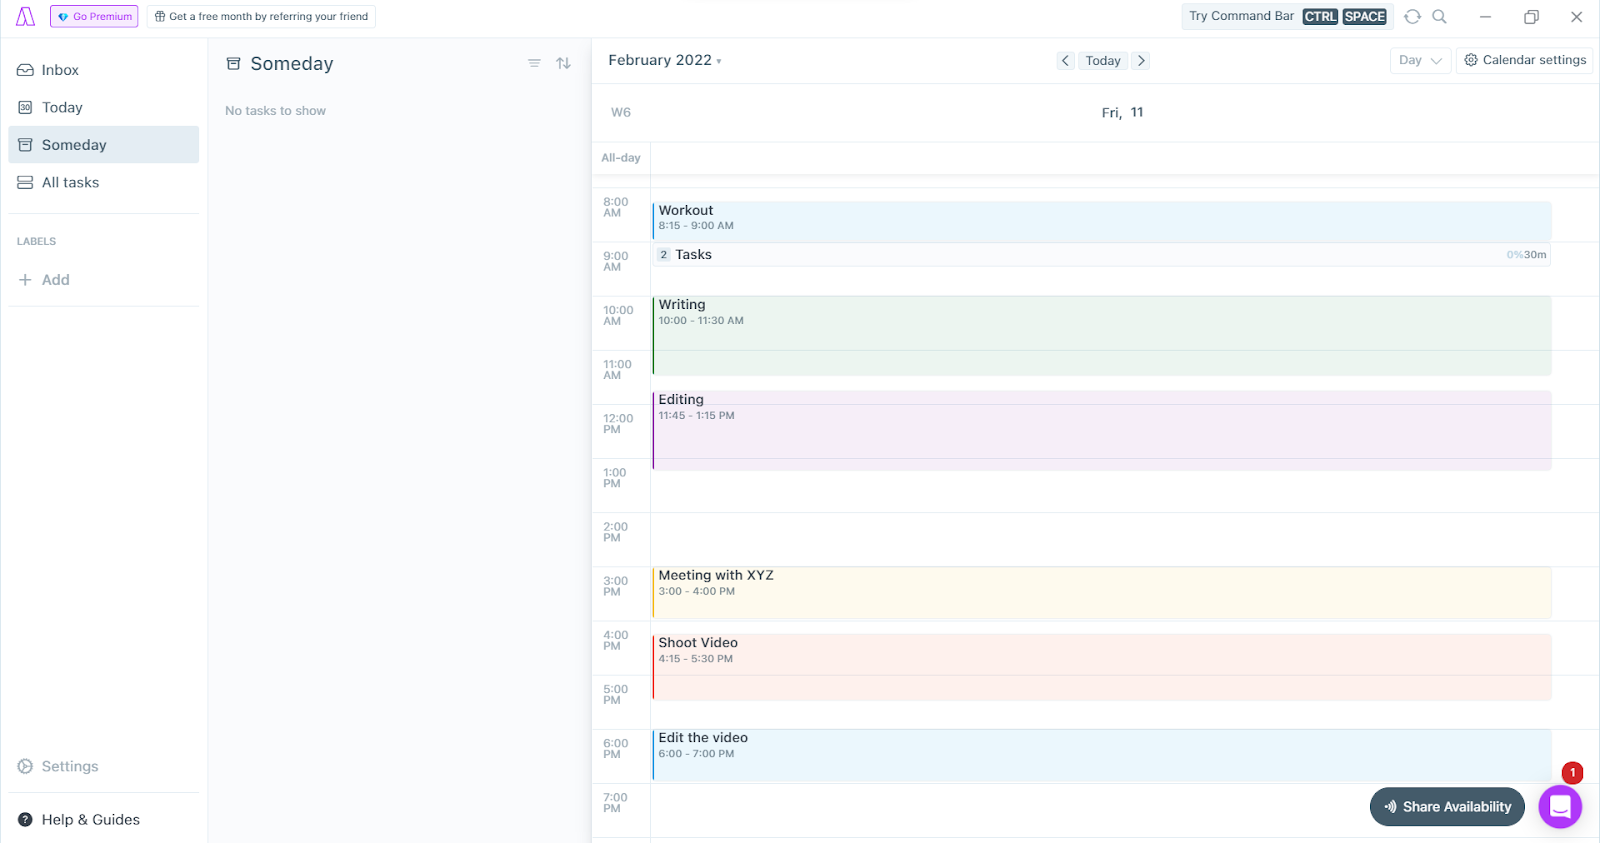
Task: Expand the 2 Tasks group
Action: point(1101,255)
